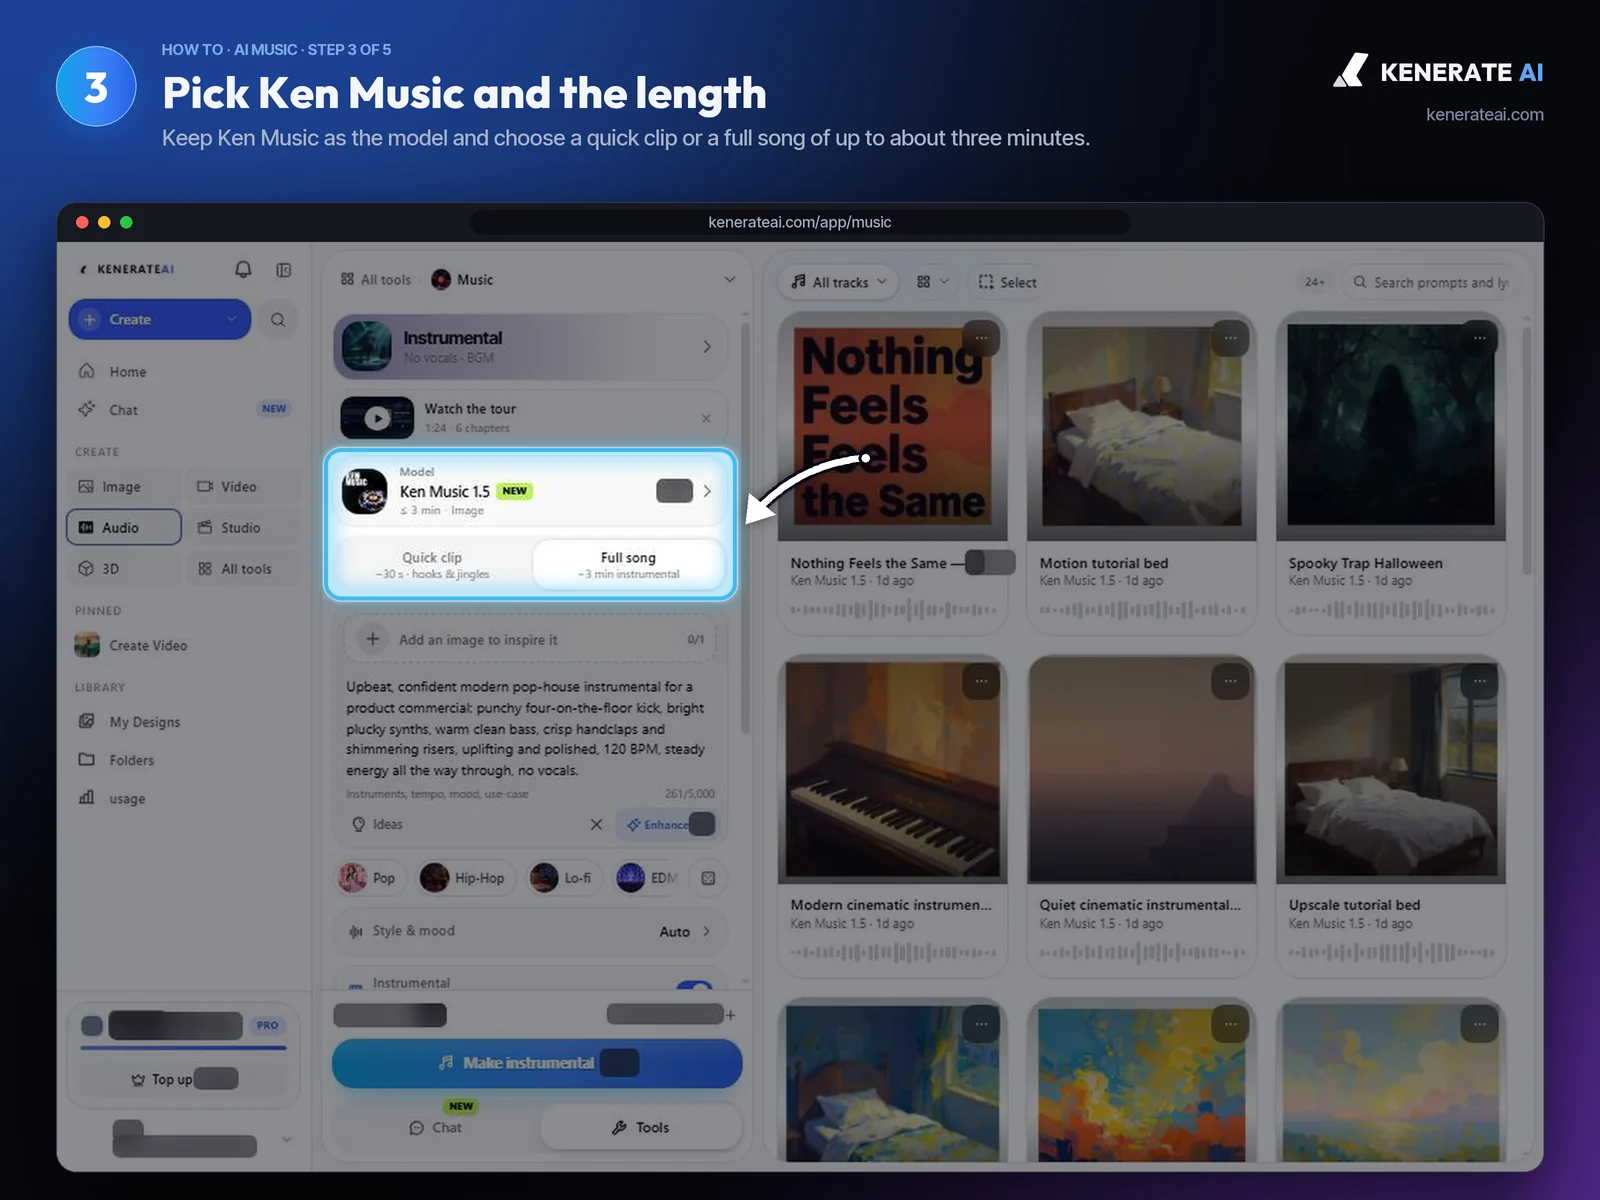Change grid view layout dropdown
The height and width of the screenshot is (1200, 1600).
(x=932, y=282)
